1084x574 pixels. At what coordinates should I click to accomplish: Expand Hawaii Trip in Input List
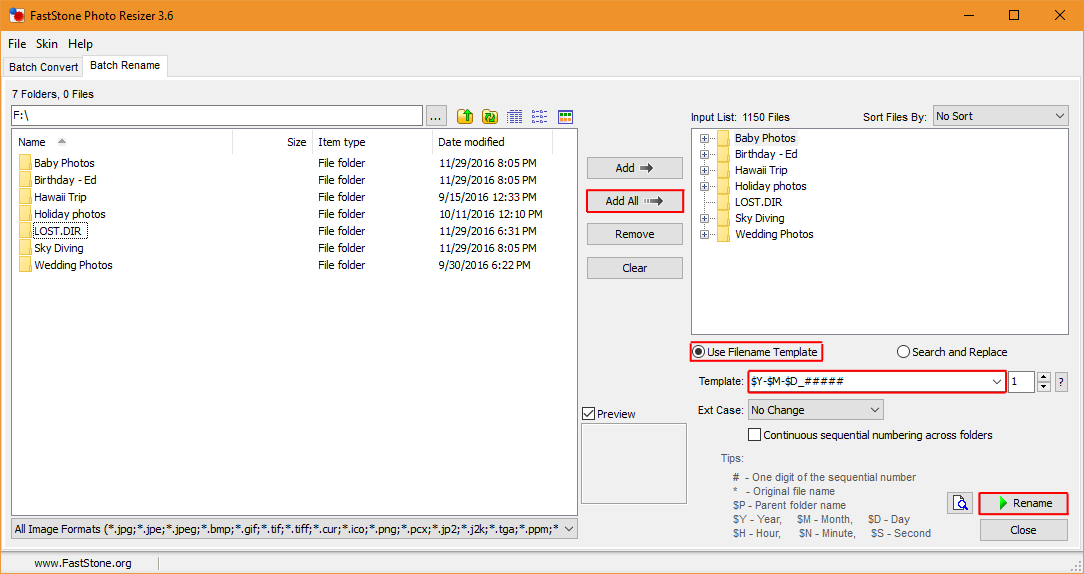tap(704, 170)
